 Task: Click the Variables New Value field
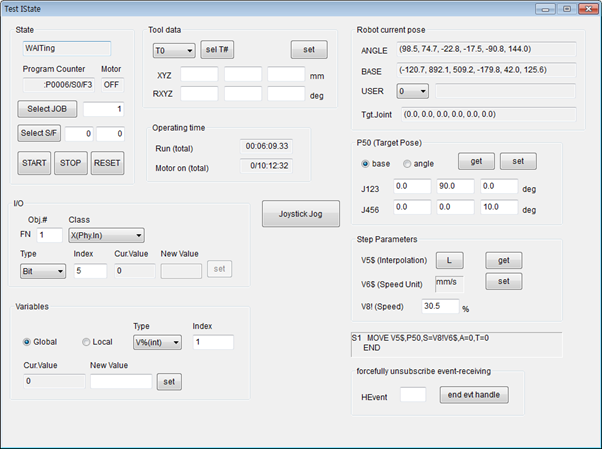click(121, 381)
